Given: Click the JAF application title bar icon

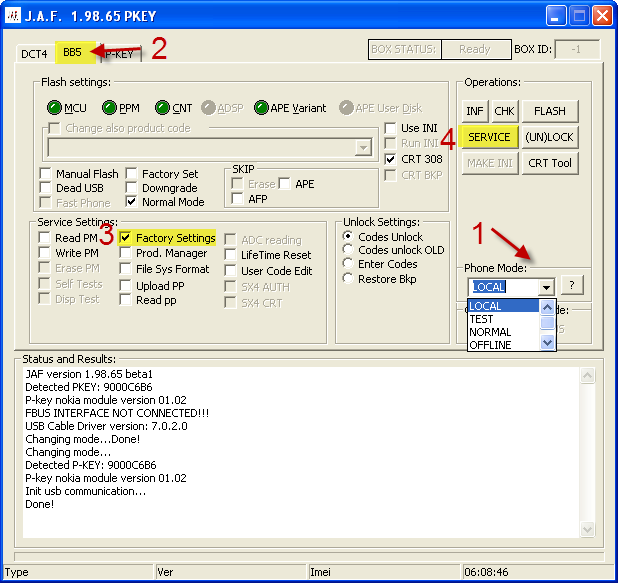Looking at the screenshot, I should (x=13, y=16).
